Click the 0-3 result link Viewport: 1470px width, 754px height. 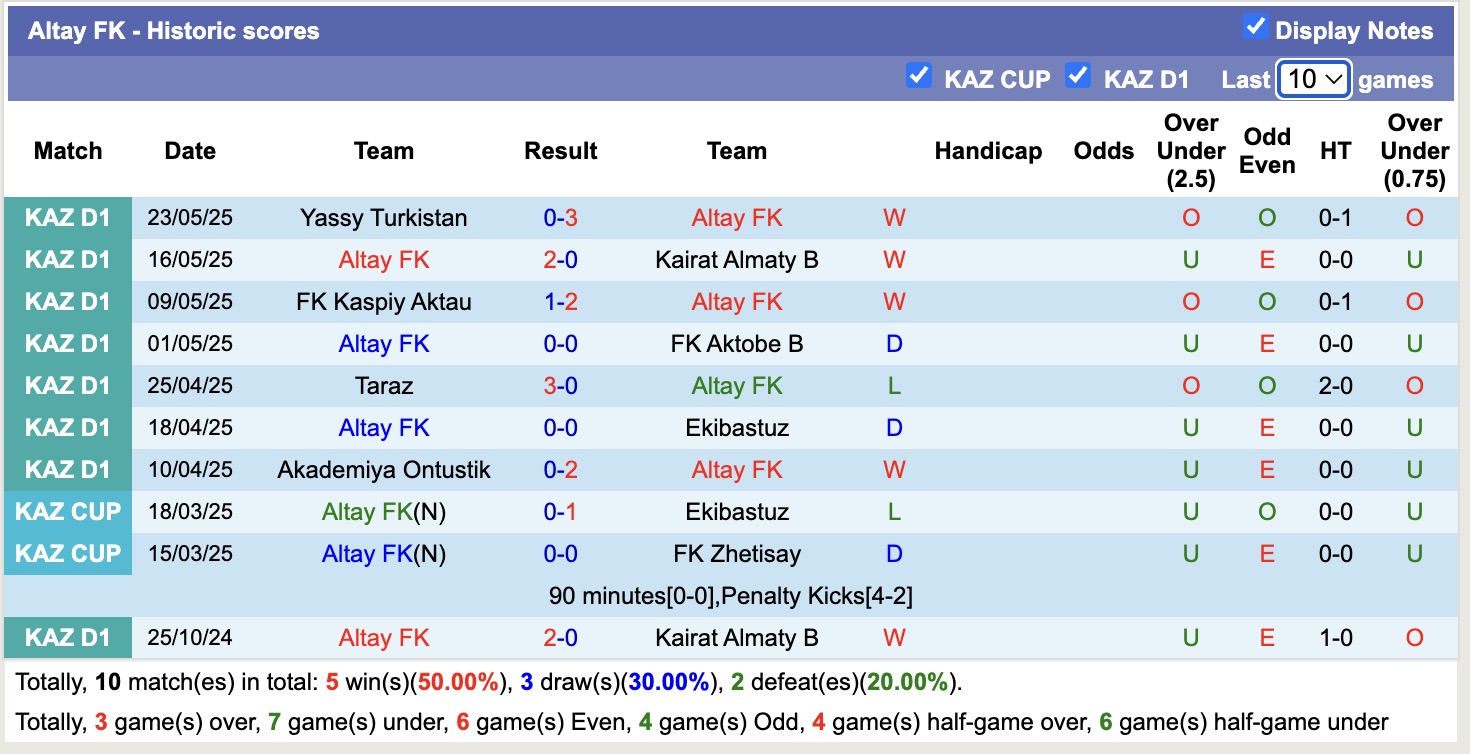pos(561,217)
